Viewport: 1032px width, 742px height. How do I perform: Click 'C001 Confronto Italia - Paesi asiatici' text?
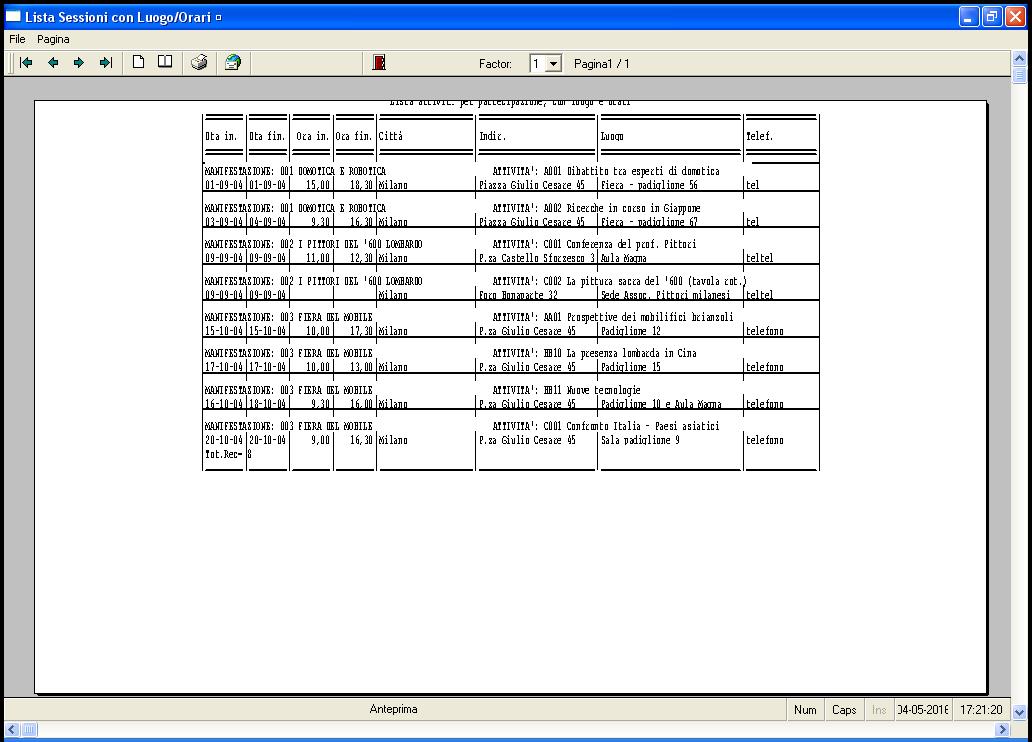(631, 426)
